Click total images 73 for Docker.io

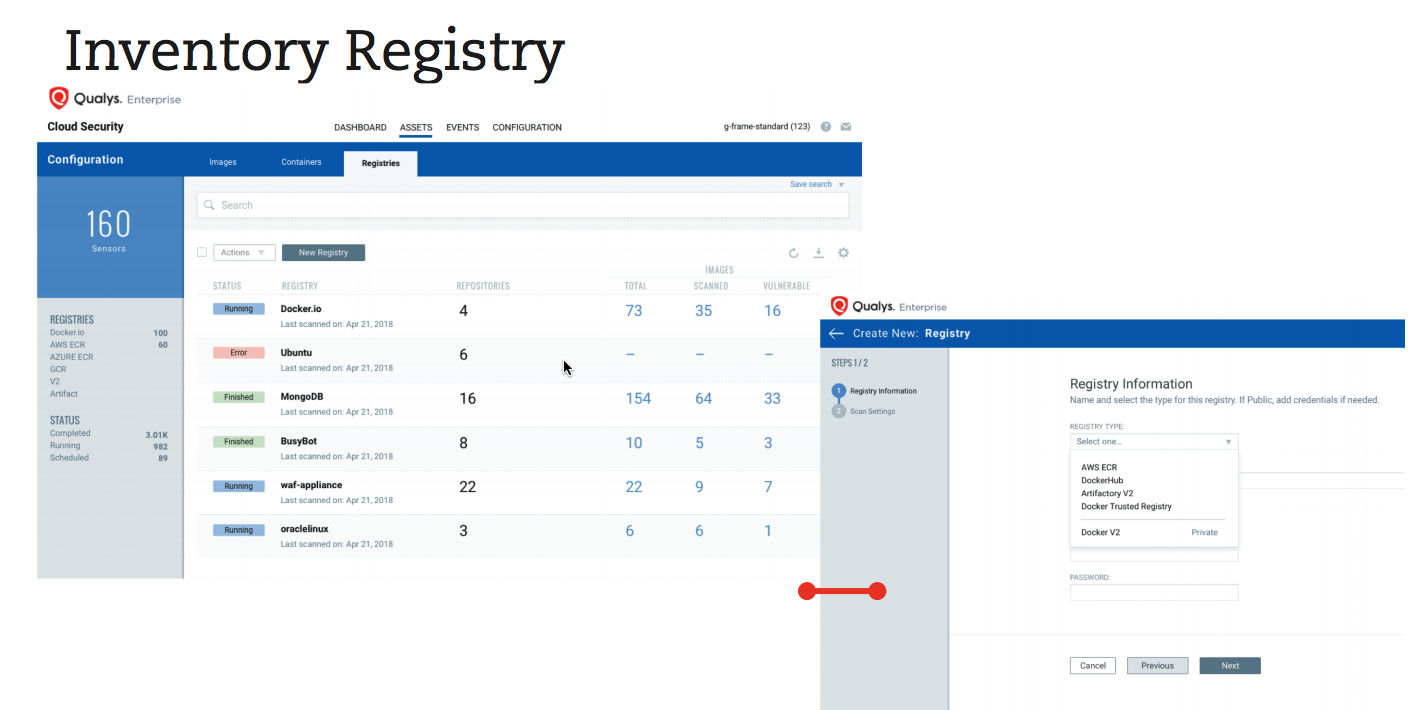634,311
